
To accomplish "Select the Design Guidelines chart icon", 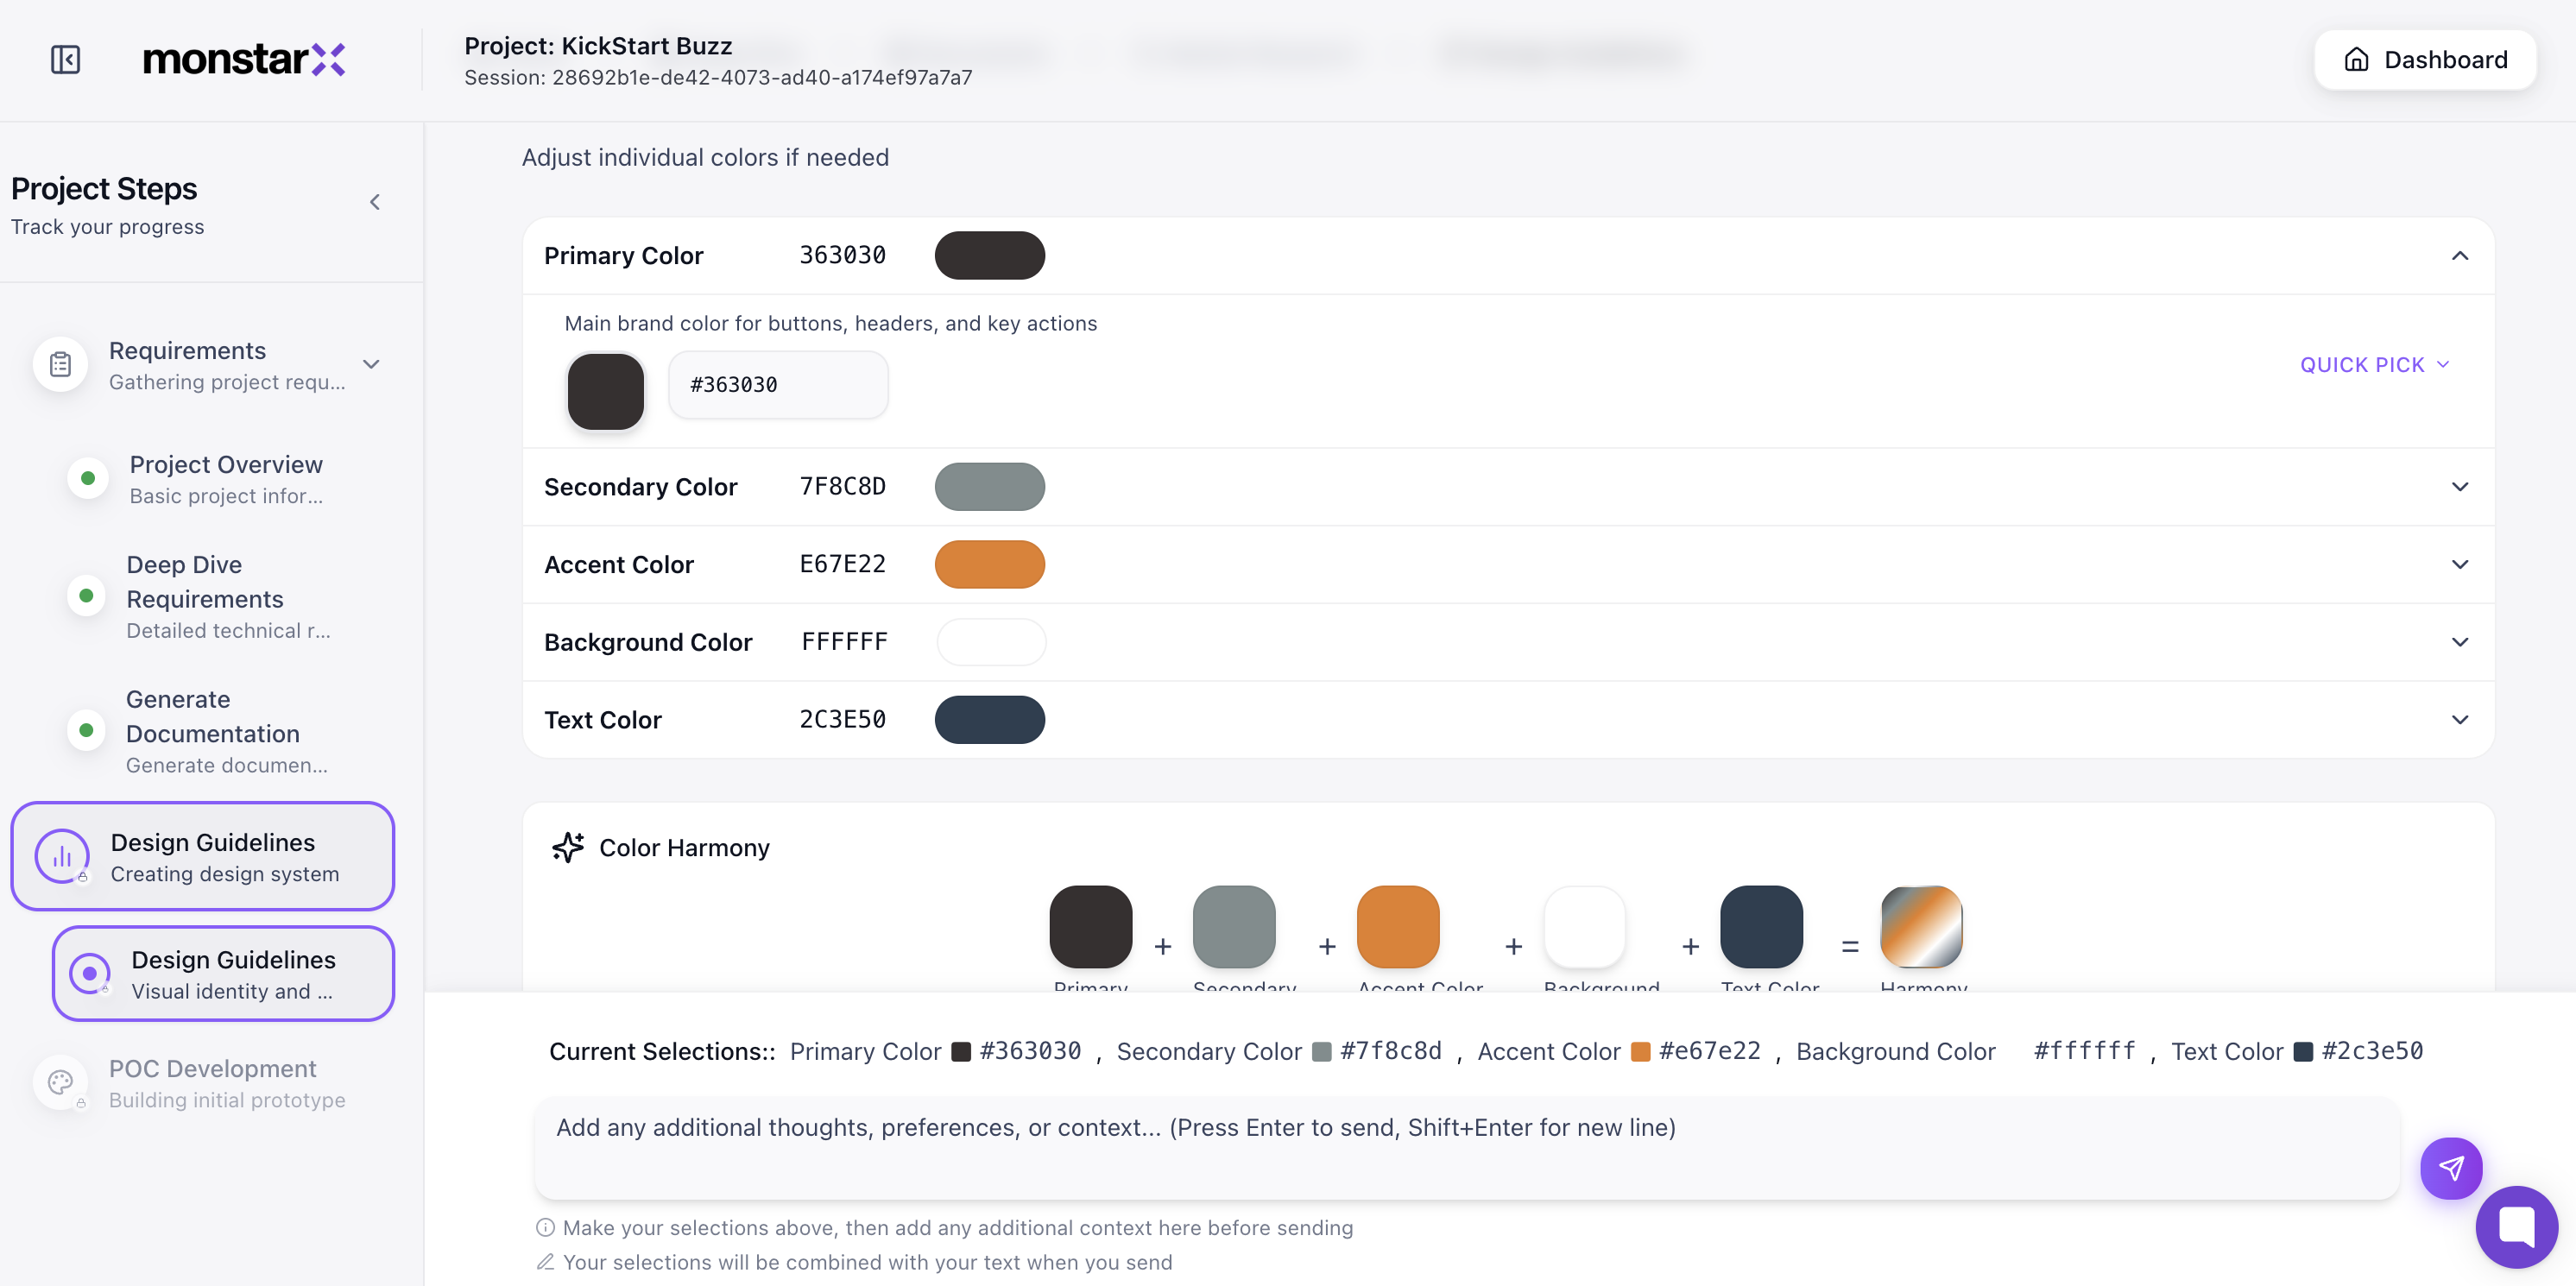I will pos(61,855).
